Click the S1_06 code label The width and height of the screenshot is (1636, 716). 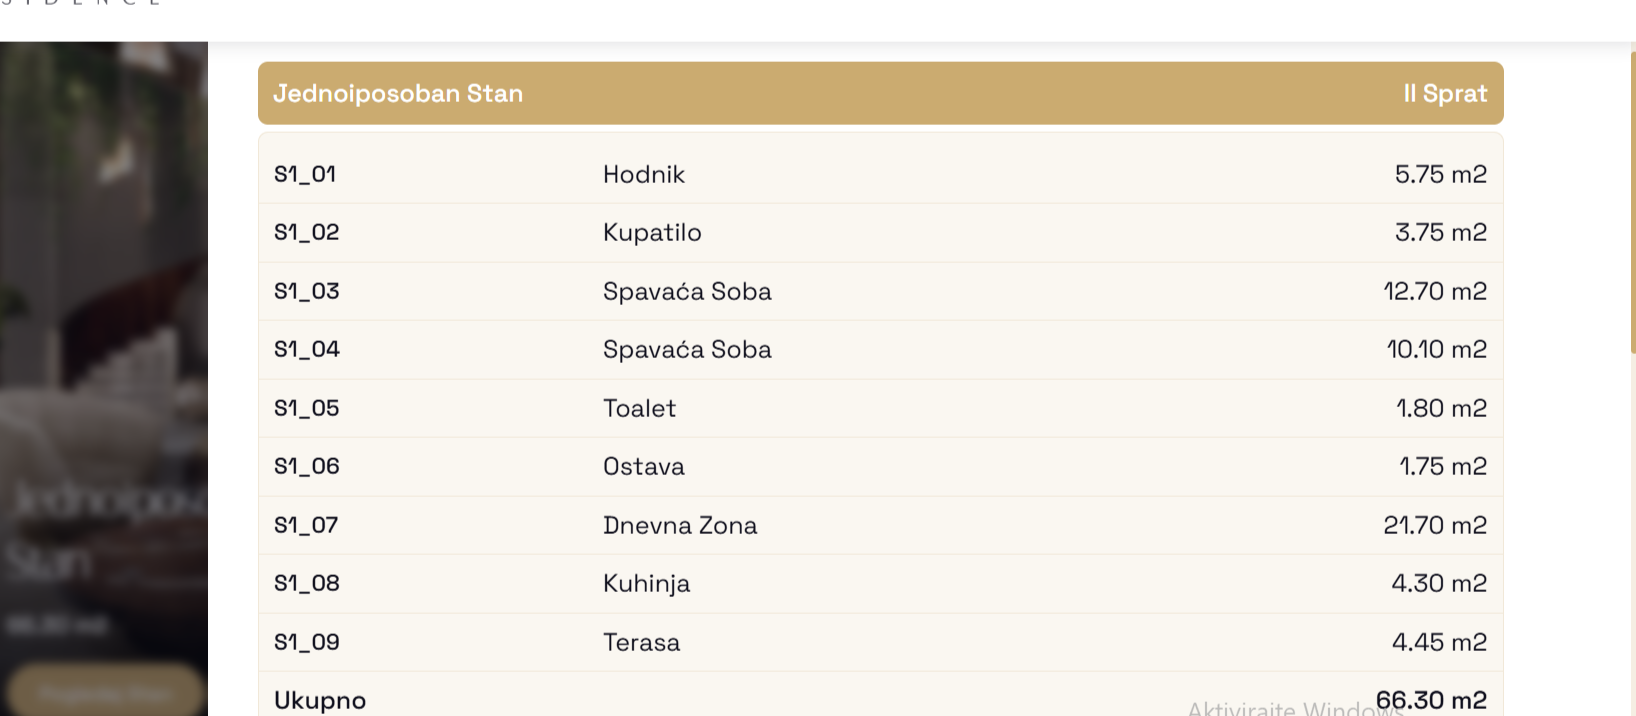(307, 466)
